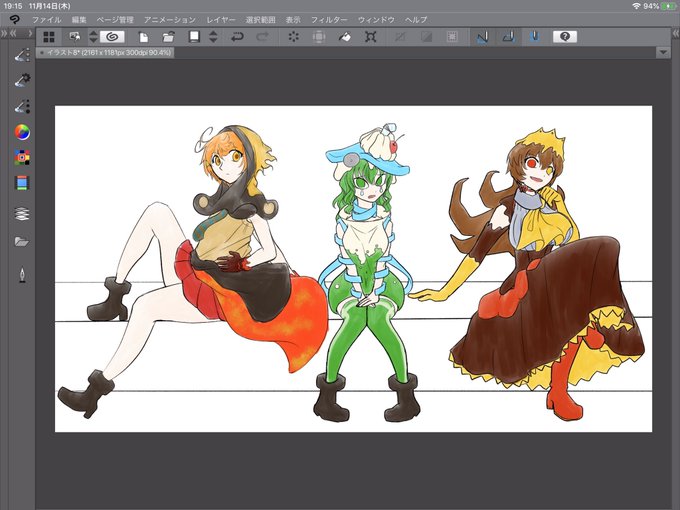Collapse left palette with double-left chevron

click(13, 33)
